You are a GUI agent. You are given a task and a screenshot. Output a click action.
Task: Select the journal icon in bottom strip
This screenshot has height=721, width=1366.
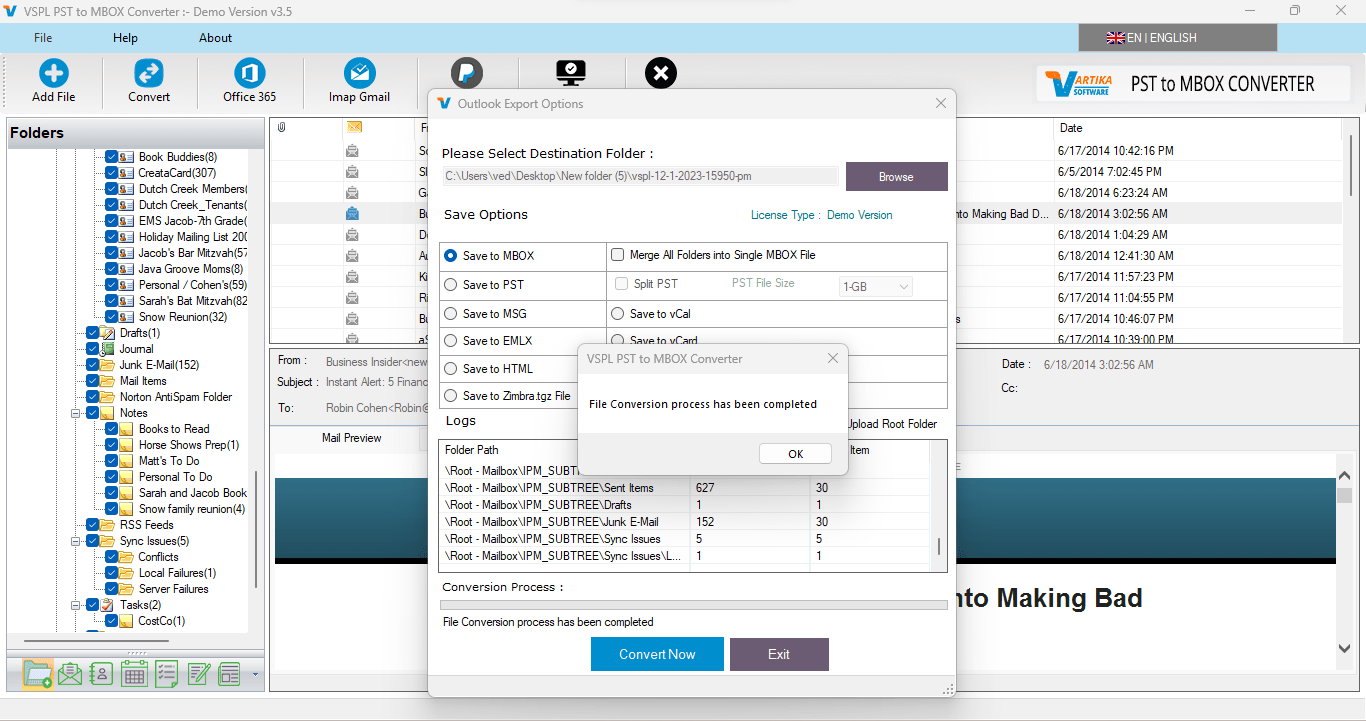click(x=230, y=674)
